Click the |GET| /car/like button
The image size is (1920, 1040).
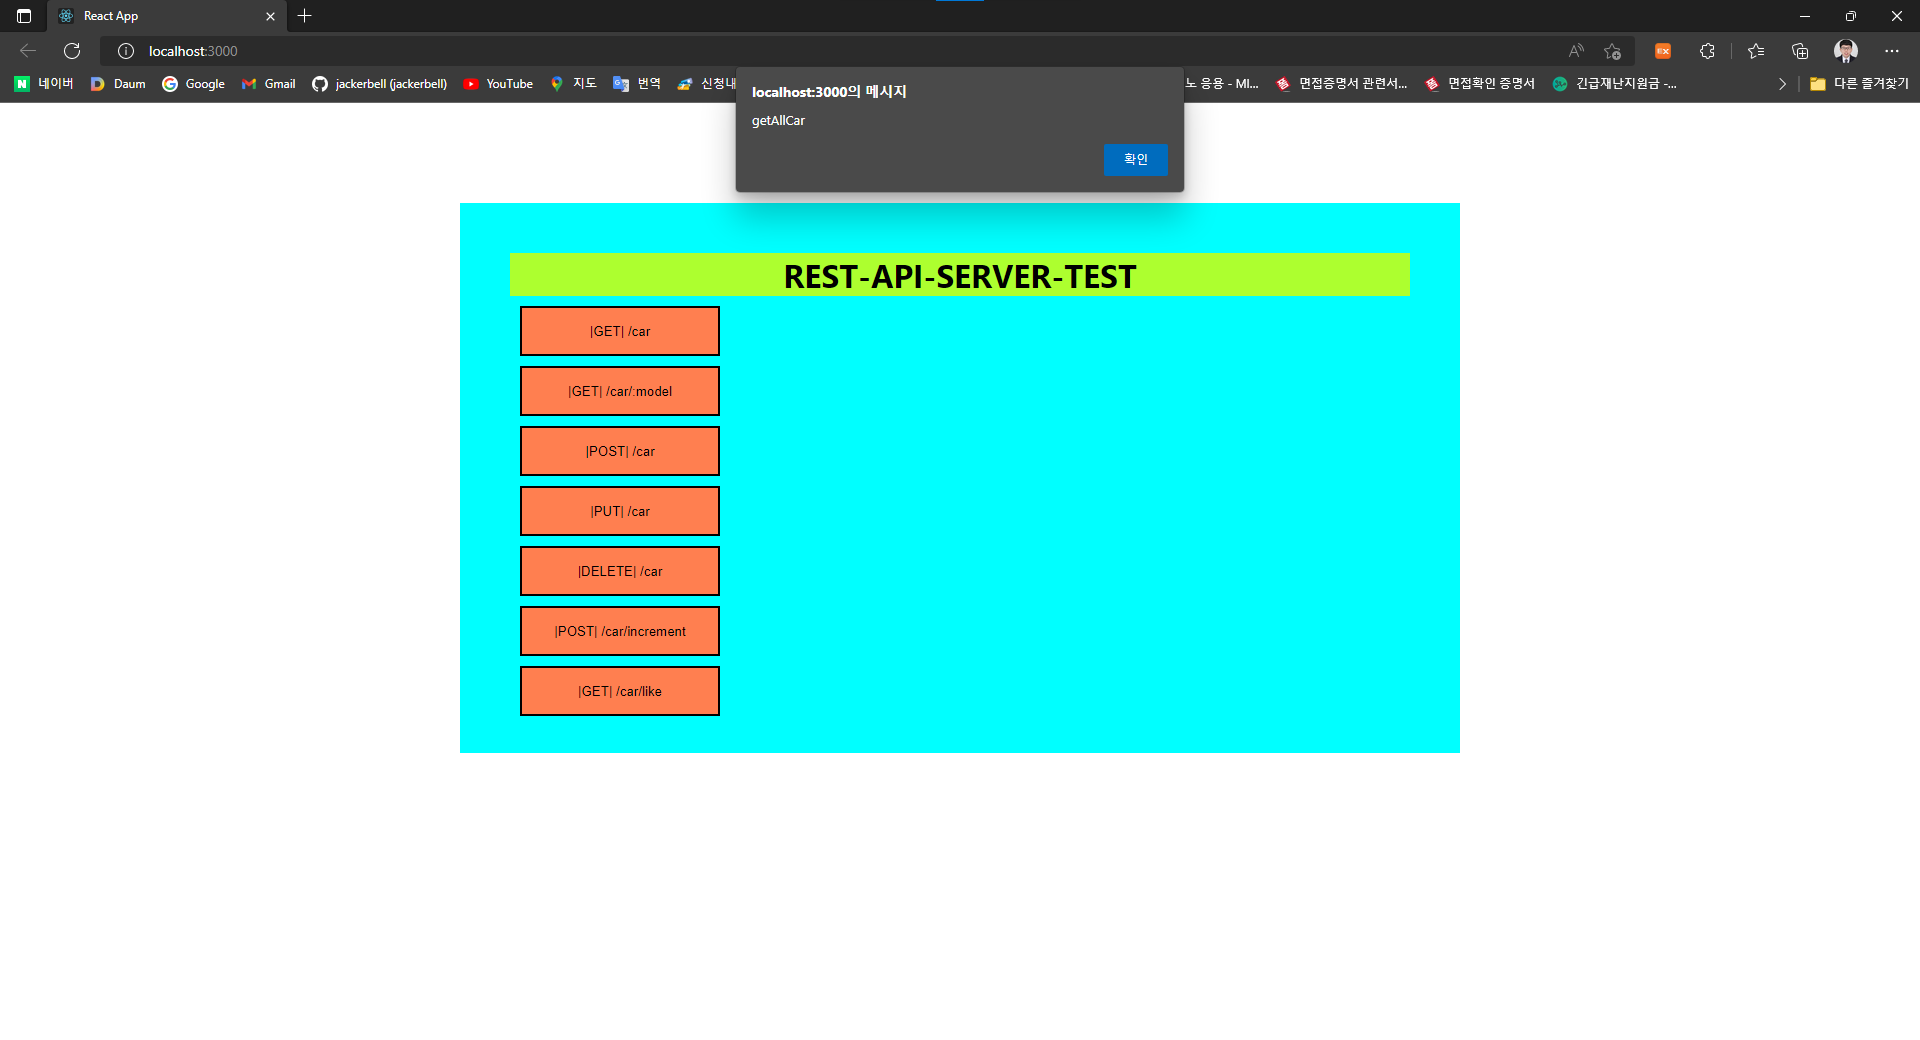[x=620, y=691]
